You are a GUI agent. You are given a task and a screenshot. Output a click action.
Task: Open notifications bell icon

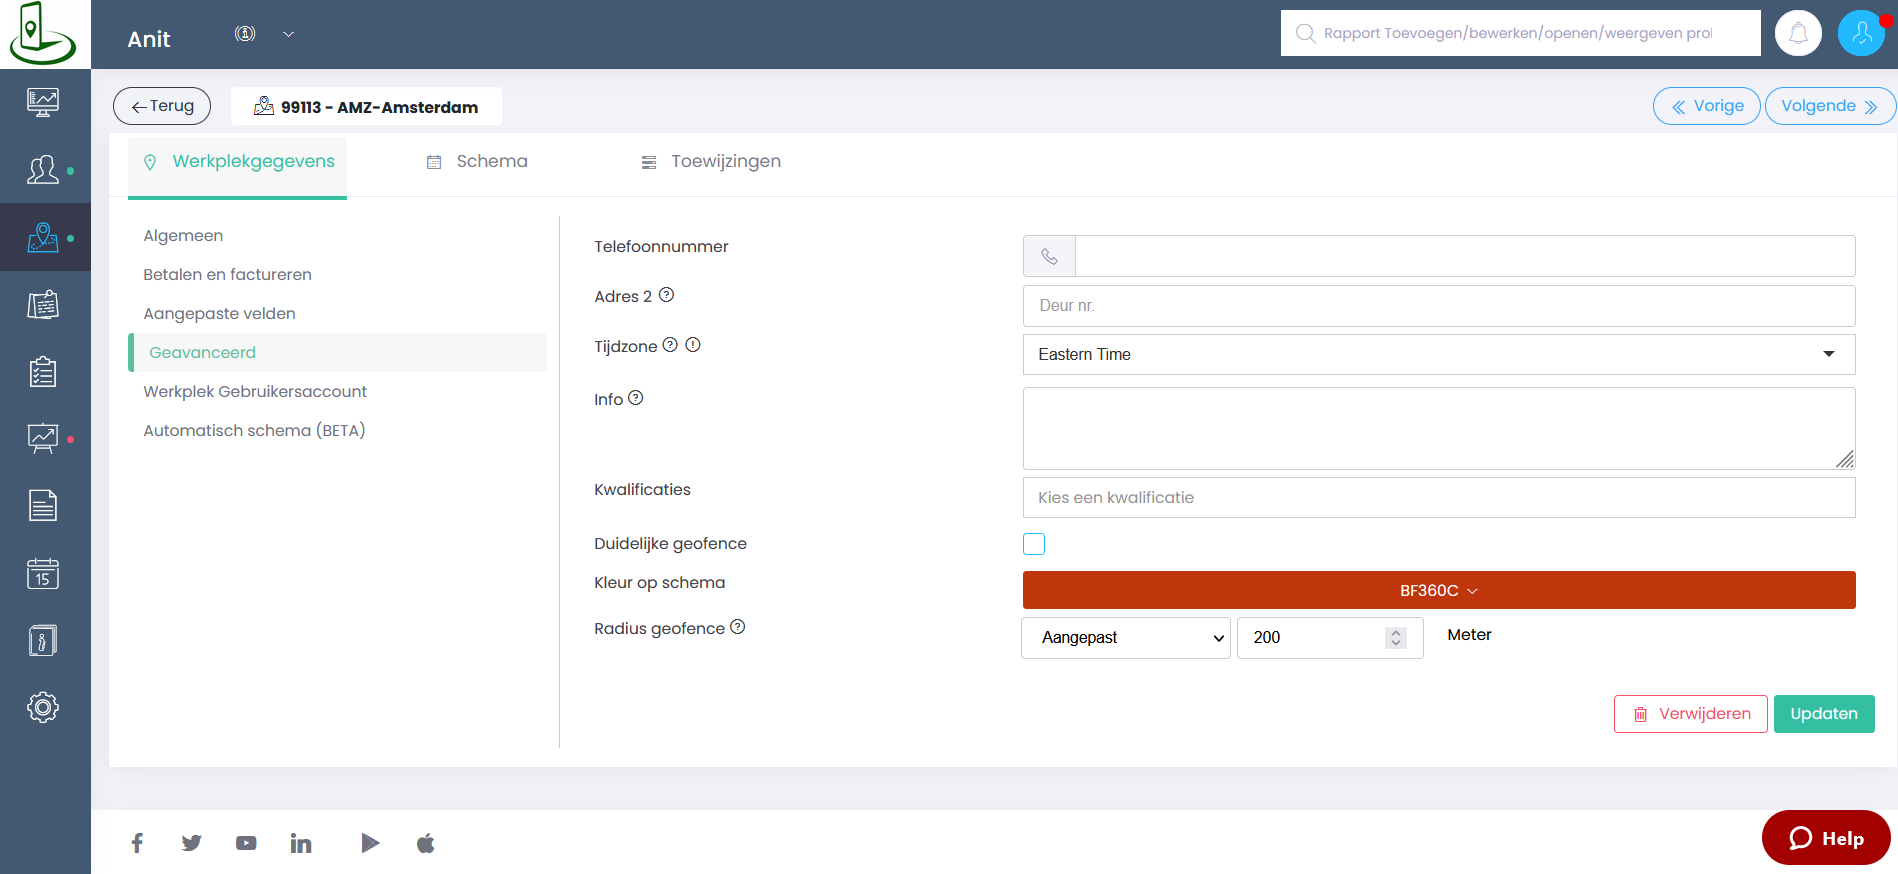point(1798,33)
